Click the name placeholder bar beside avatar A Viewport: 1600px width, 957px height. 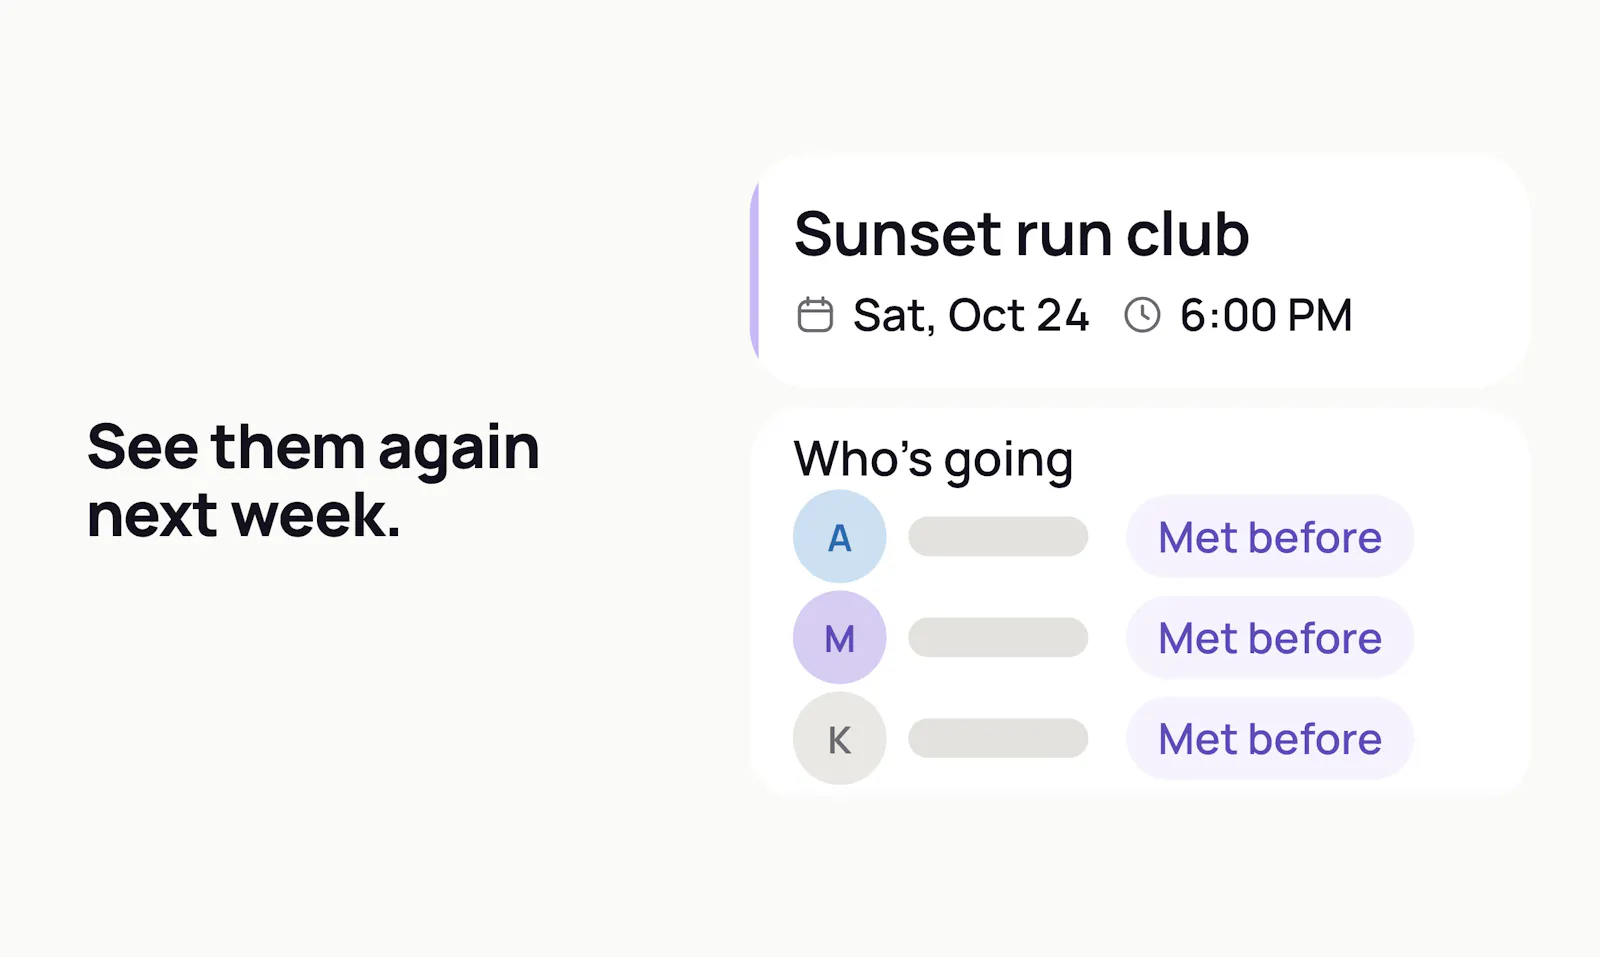998,537
